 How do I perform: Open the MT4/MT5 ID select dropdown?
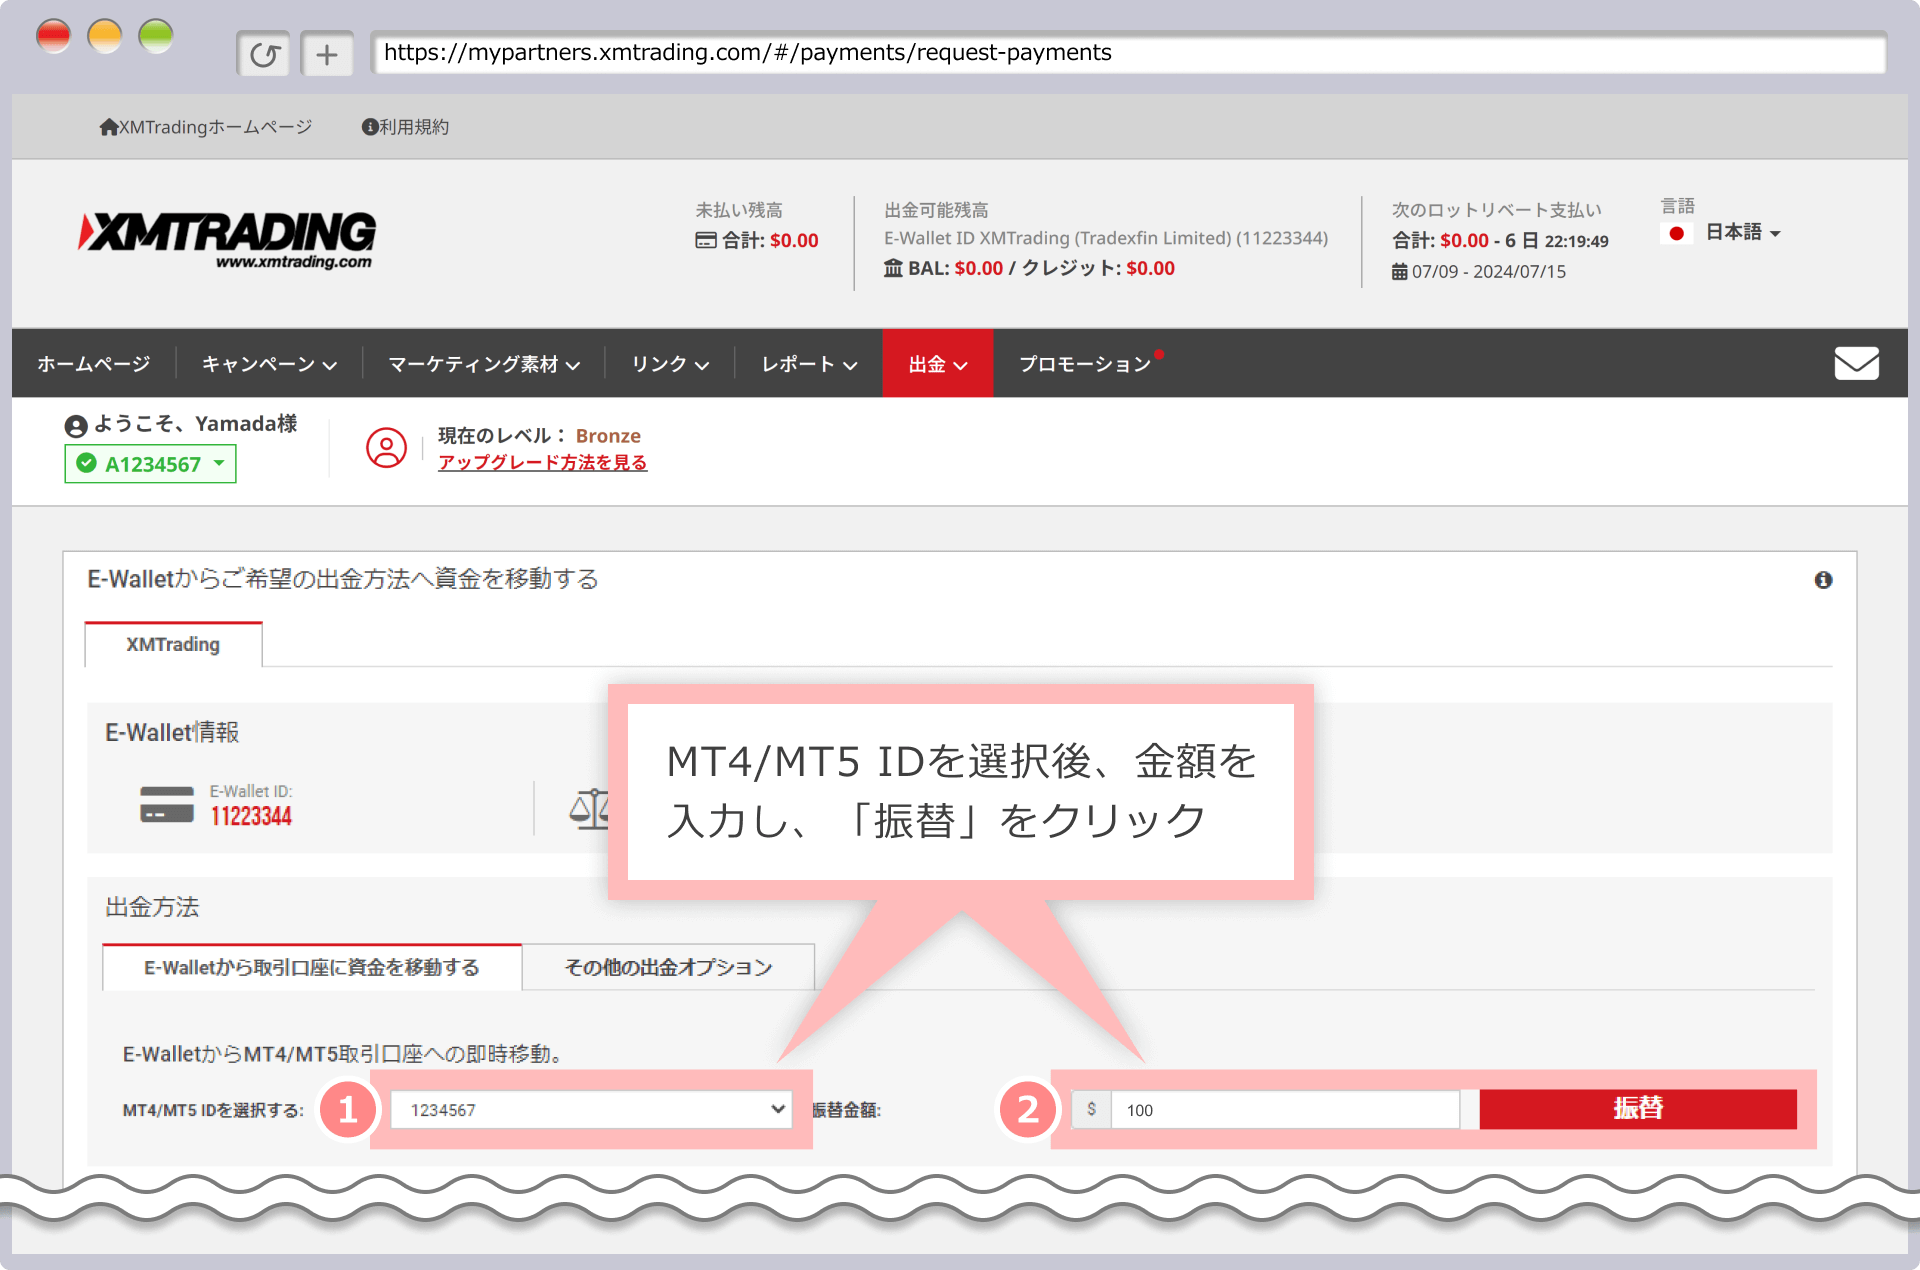tap(591, 1110)
